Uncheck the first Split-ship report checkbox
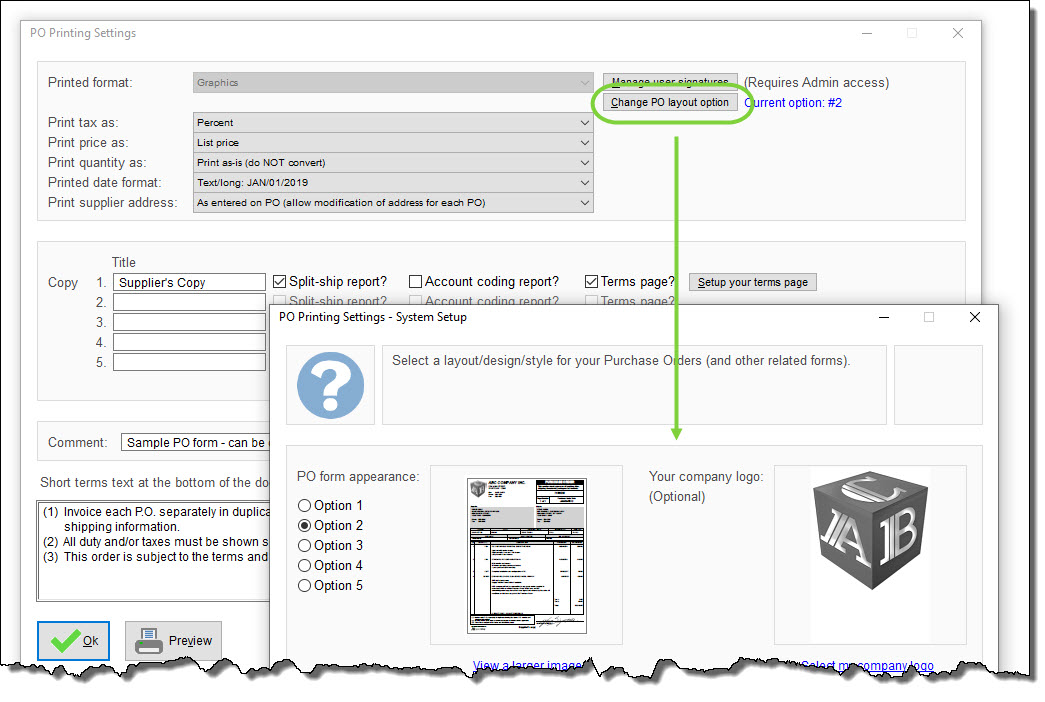The image size is (1045, 702). pyautogui.click(x=280, y=282)
